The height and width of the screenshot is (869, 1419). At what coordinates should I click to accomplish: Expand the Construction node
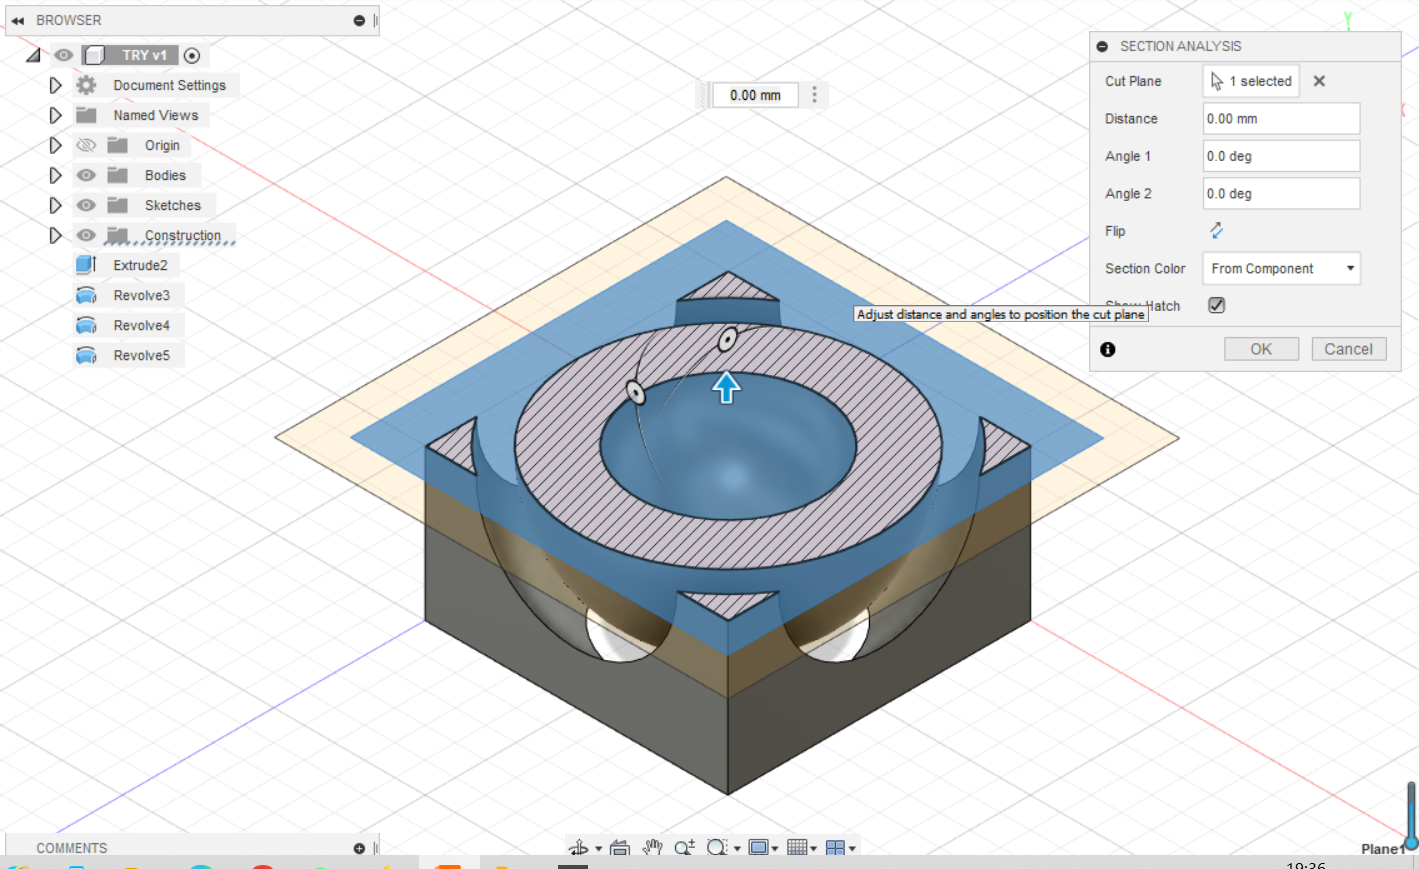click(56, 235)
